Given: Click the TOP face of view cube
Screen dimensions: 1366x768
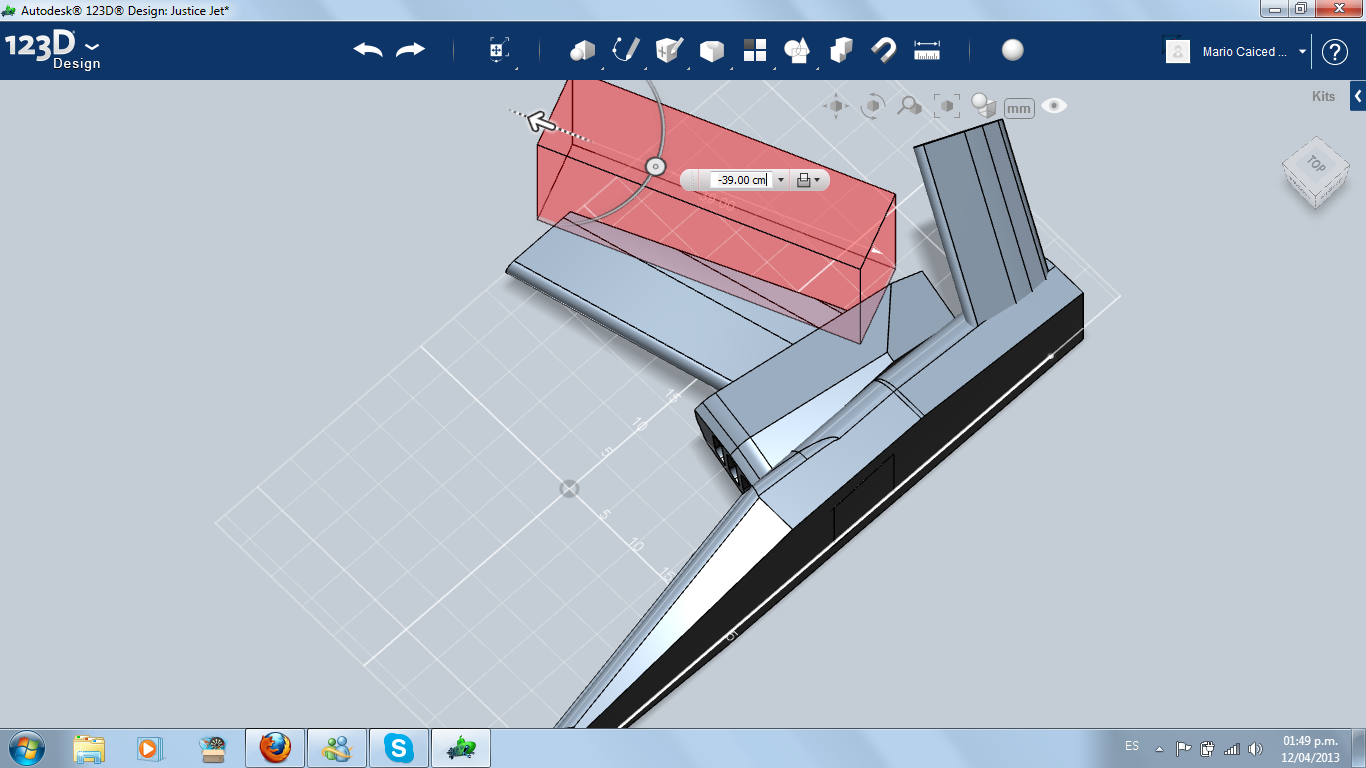Looking at the screenshot, I should pyautogui.click(x=1315, y=166).
